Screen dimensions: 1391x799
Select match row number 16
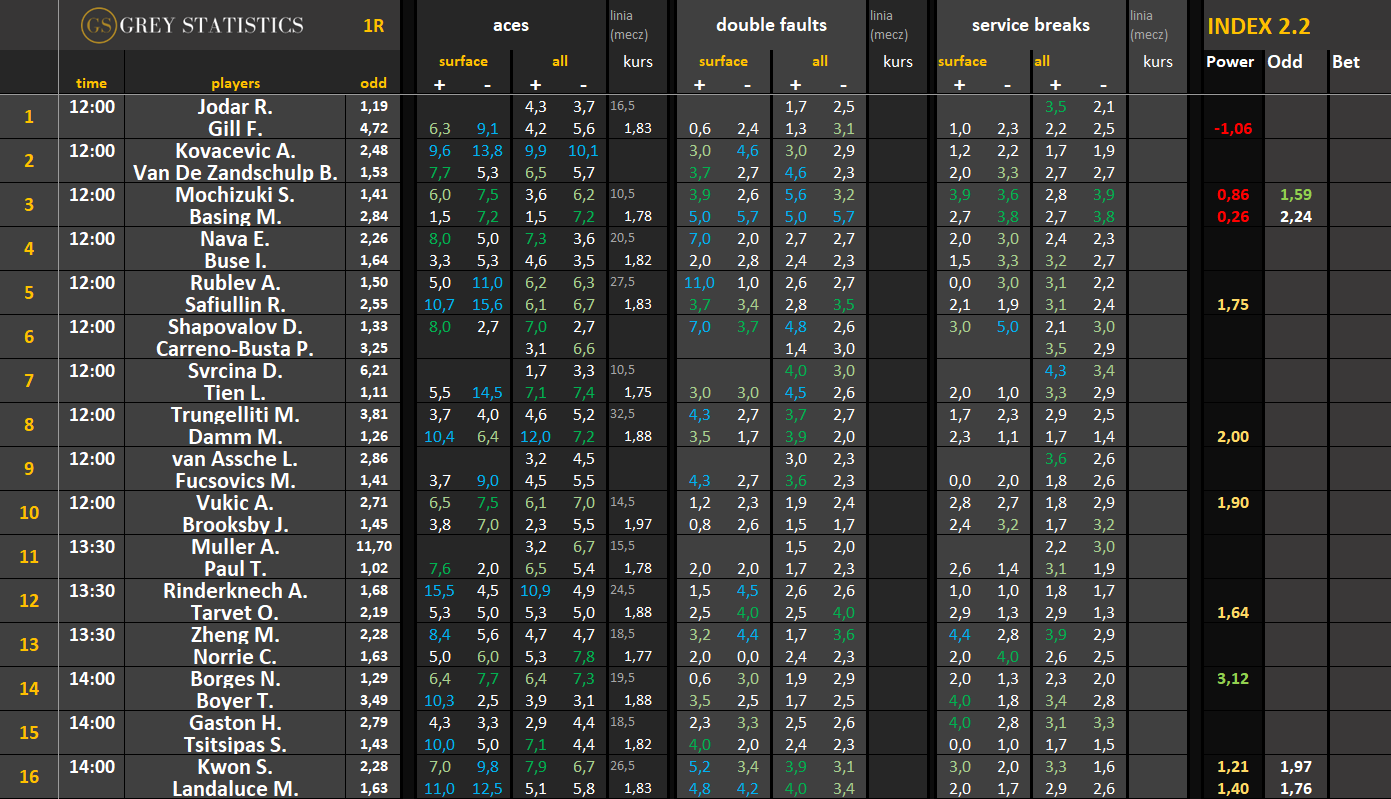(x=29, y=776)
